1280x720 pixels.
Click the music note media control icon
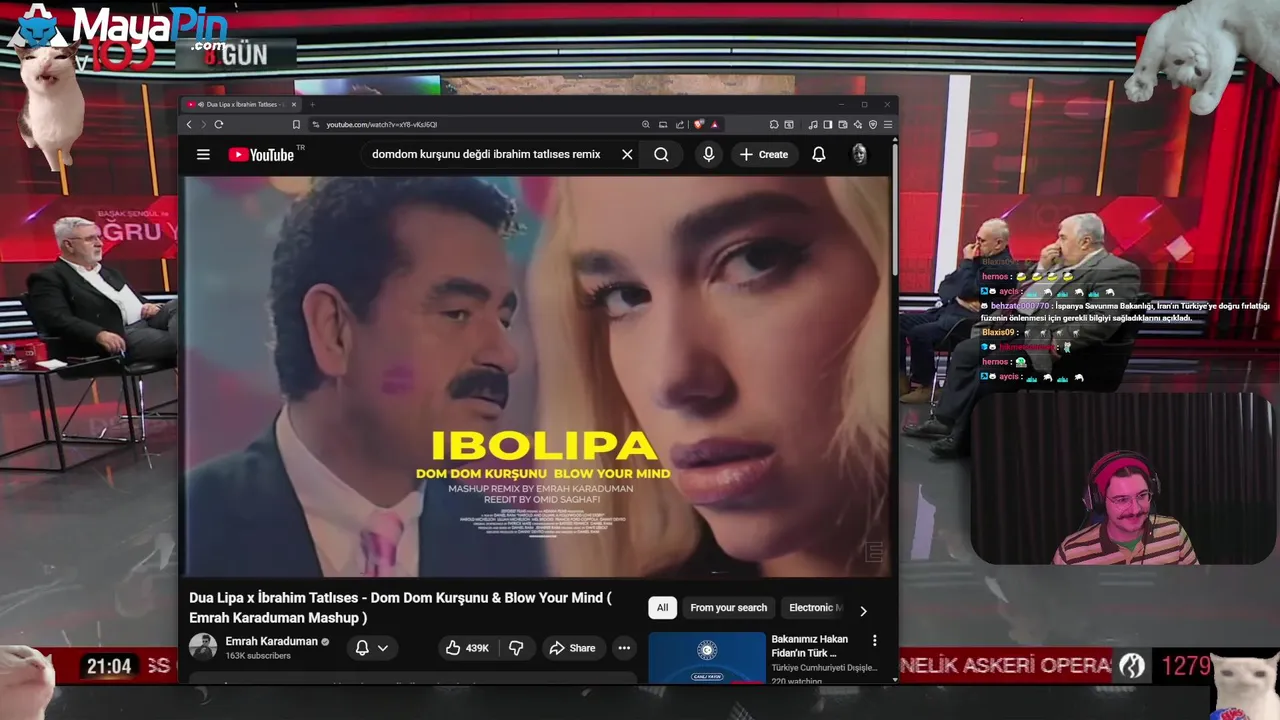813,124
